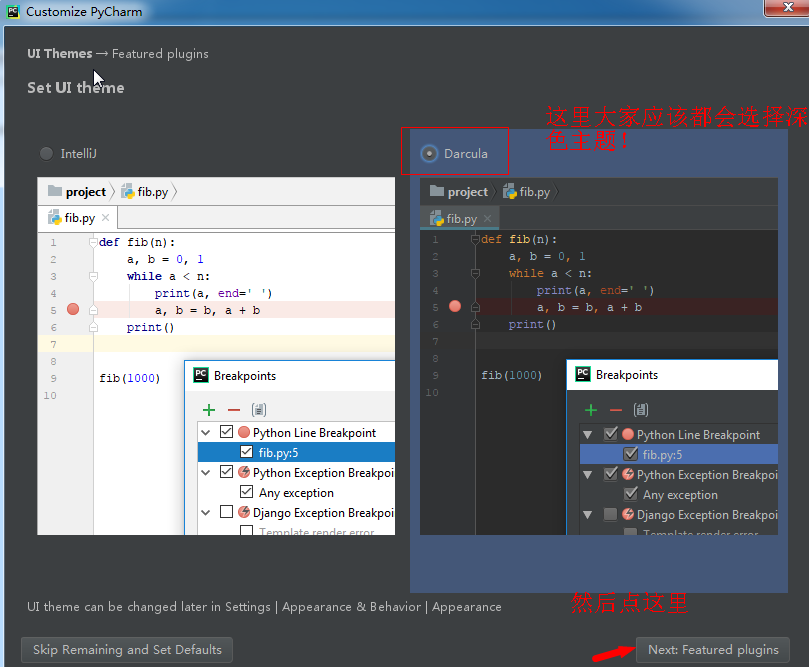Collapse Django Exception Breakpoint node in IntelliJ preview
Screen dimensions: 809x667
tap(206, 513)
